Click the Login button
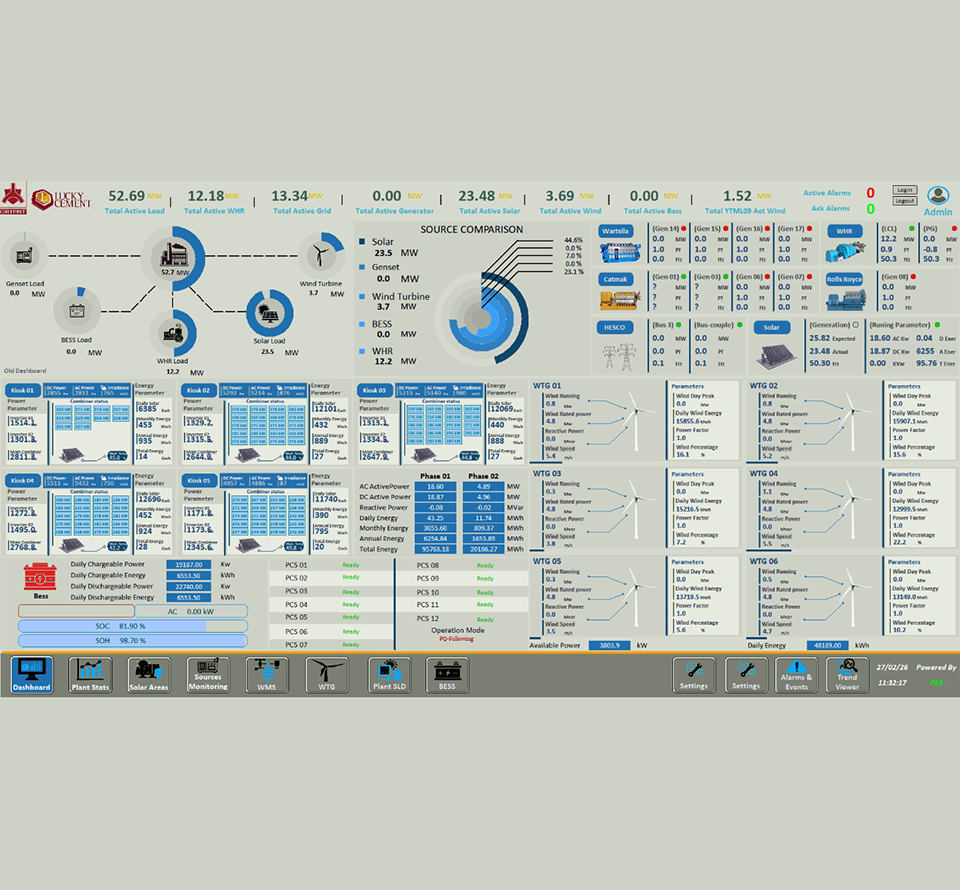The height and width of the screenshot is (890, 960). tap(904, 190)
